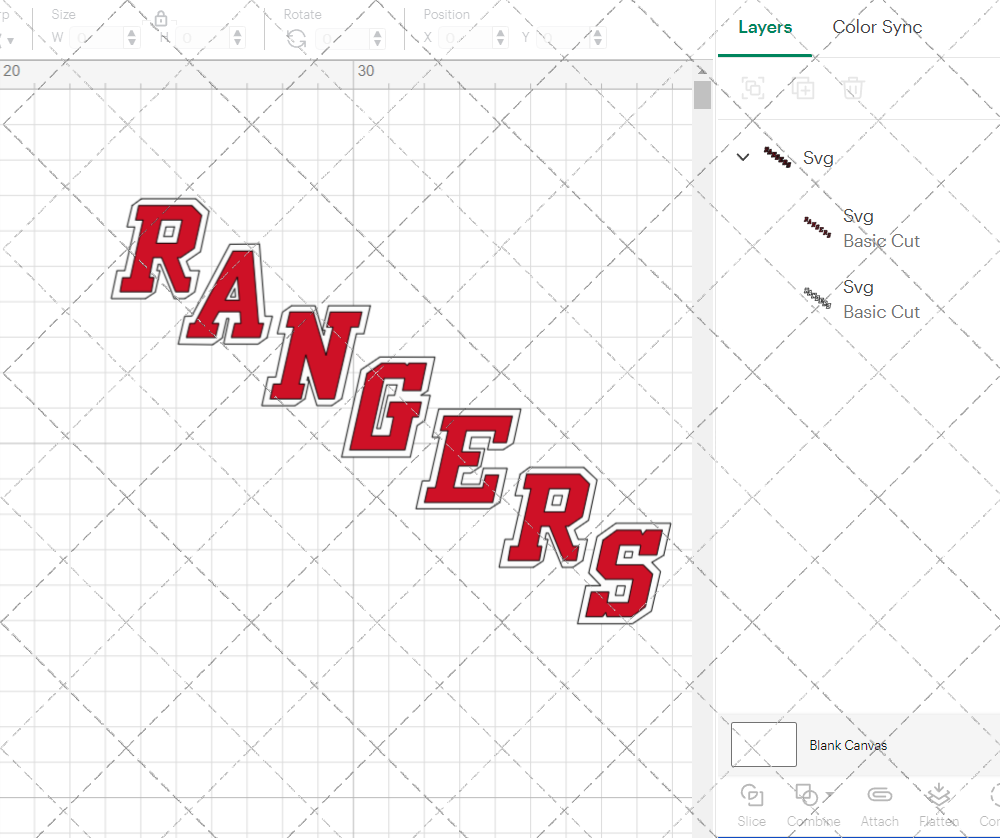Screen dimensions: 1000x838
Task: Click the Rotate angle input field
Action: [x=343, y=38]
